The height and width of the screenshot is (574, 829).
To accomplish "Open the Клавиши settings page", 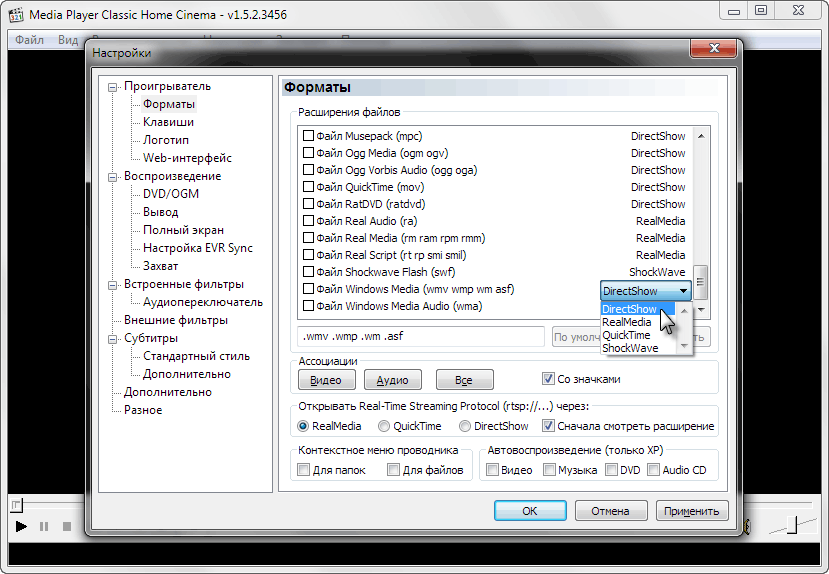I will point(168,122).
